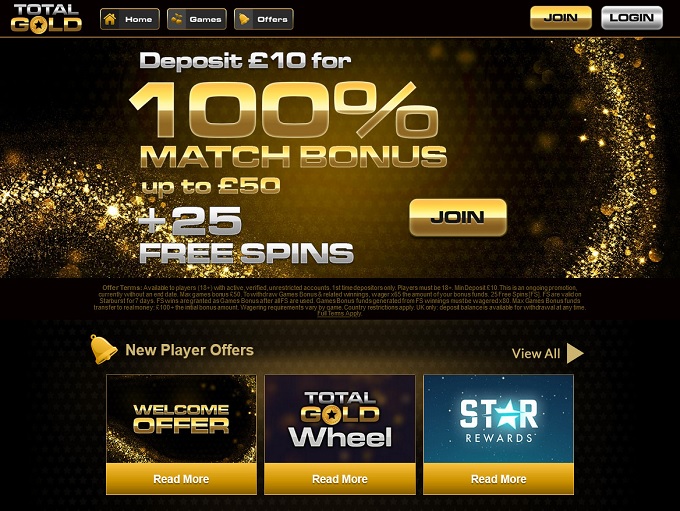Open the Star Rewards thumbnail

[x=499, y=419]
